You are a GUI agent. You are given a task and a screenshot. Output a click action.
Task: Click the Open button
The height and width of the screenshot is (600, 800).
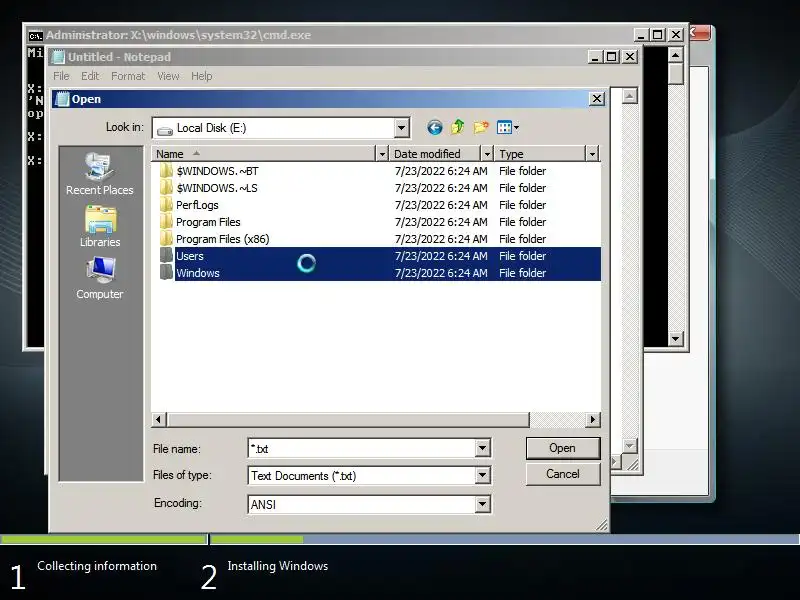[563, 448]
